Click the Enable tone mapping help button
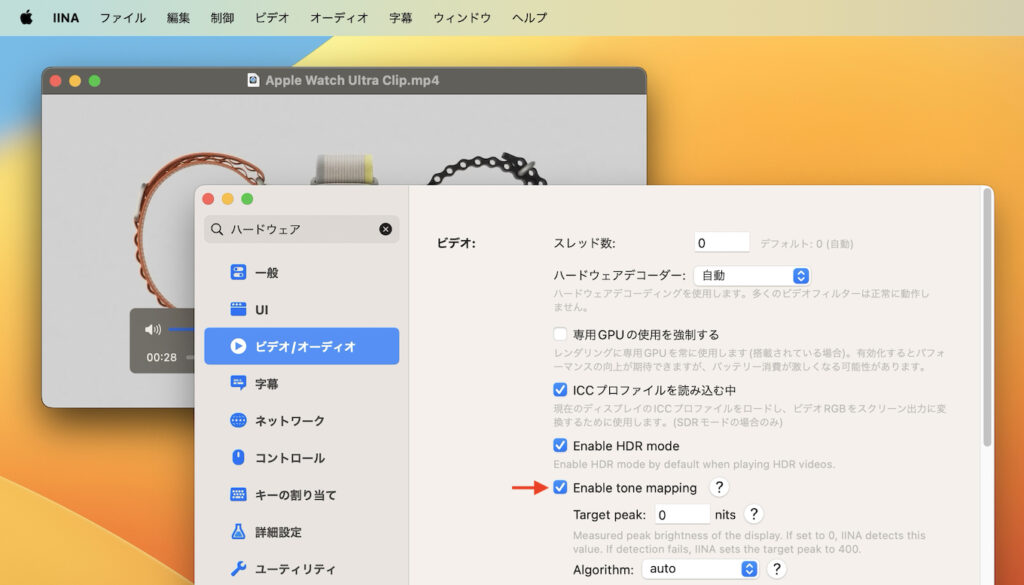Viewport: 1024px width, 585px height. [719, 487]
